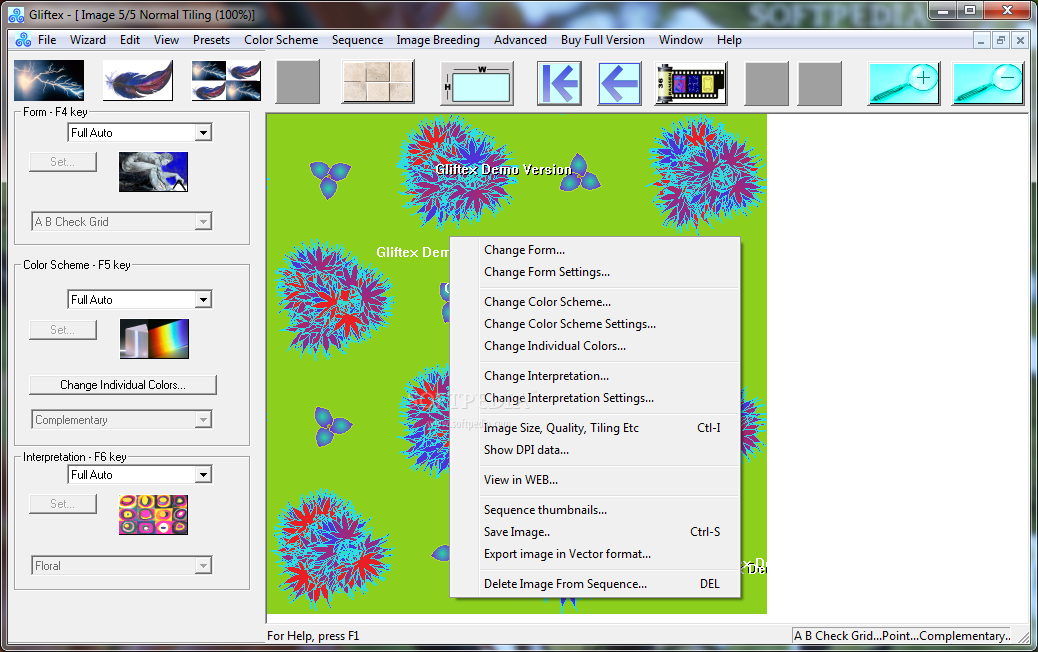Choose Change Color Scheme Settings... entry
1038x652 pixels.
click(594, 324)
